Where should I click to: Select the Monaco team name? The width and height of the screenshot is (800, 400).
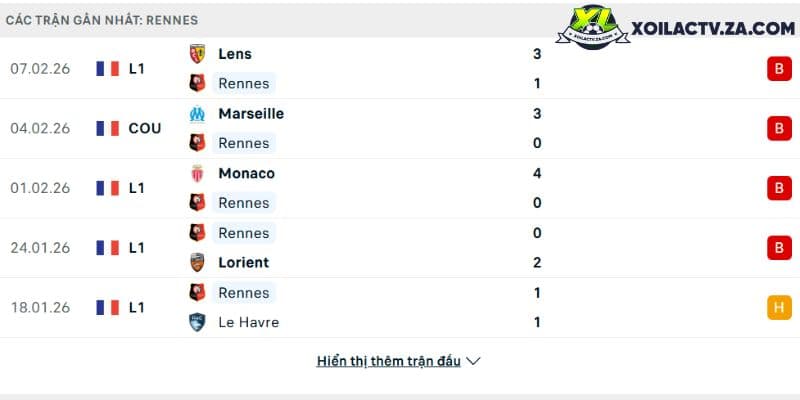coord(246,173)
